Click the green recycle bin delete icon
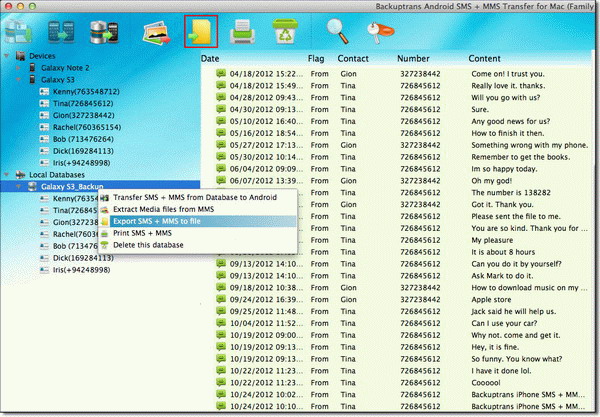This screenshot has width=600, height=417. (x=285, y=31)
